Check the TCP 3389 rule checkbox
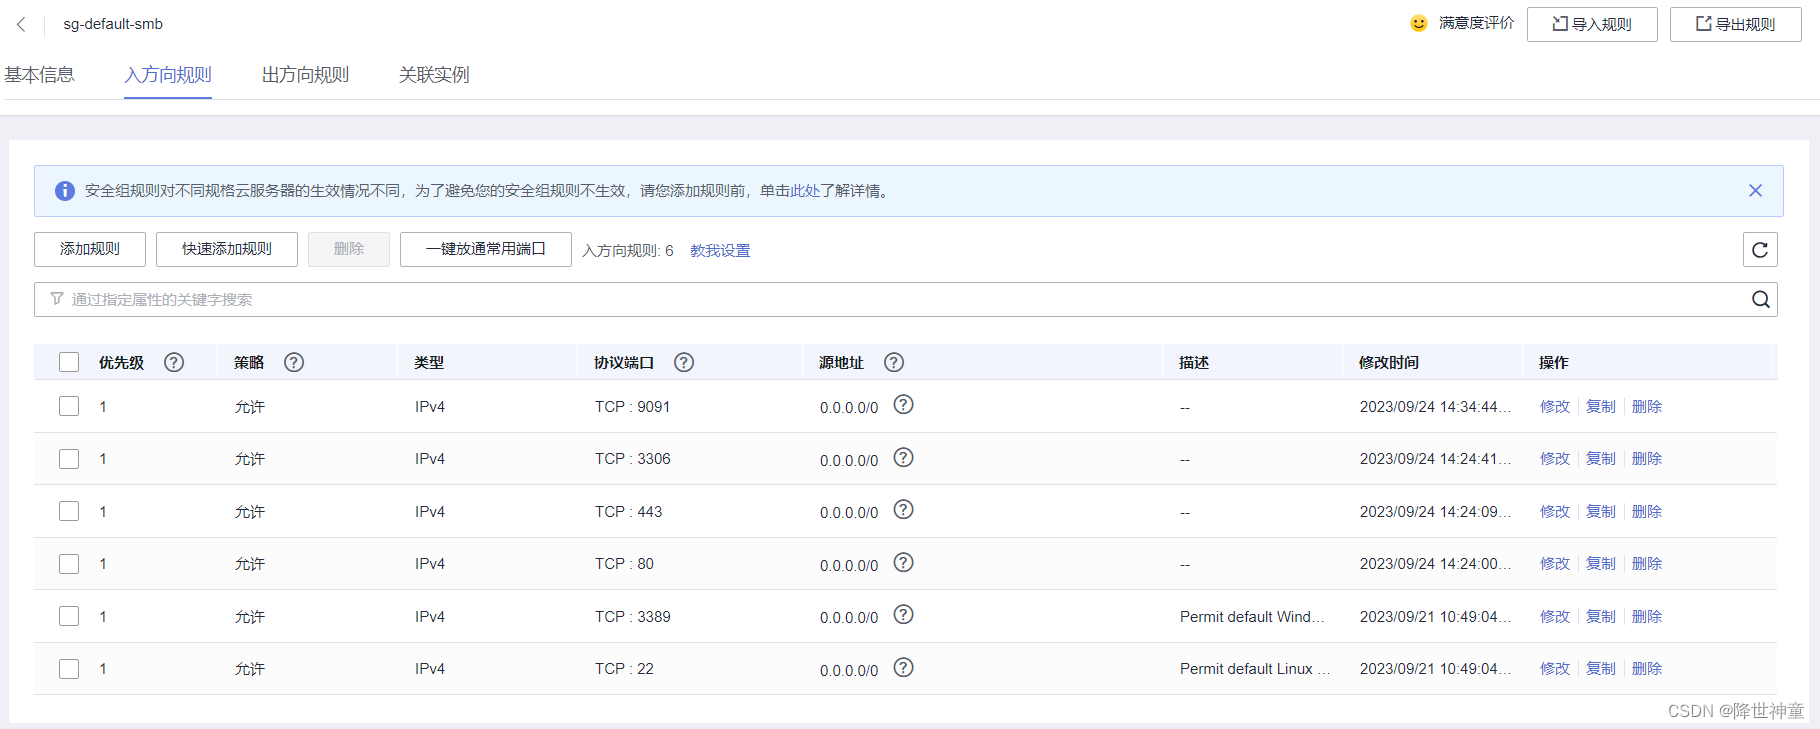Image resolution: width=1820 pixels, height=729 pixels. [69, 616]
